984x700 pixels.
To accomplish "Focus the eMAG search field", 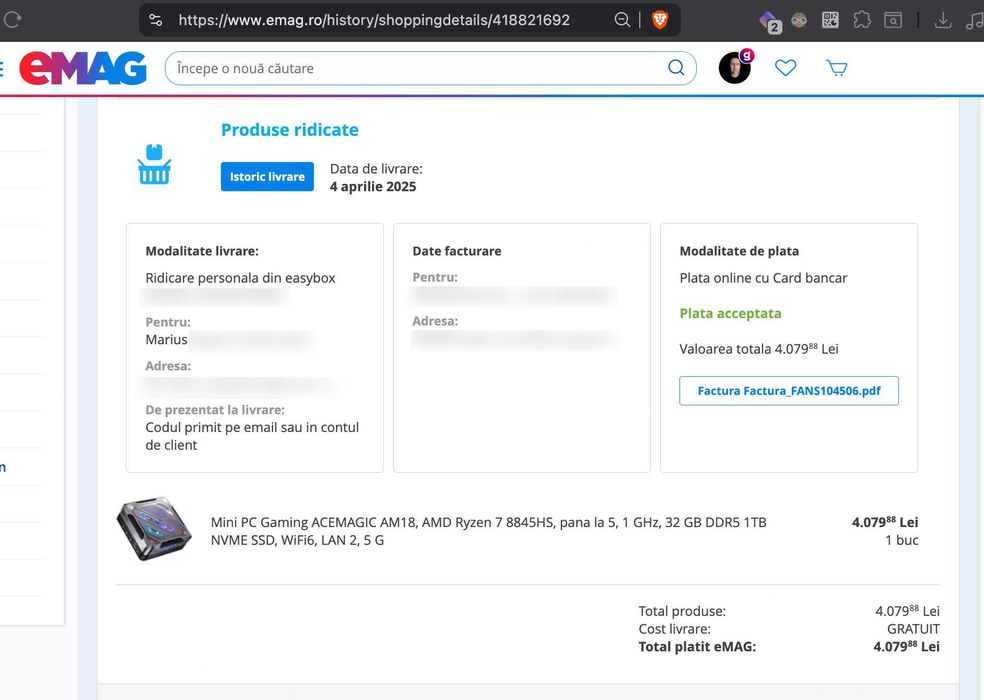I will (415, 68).
